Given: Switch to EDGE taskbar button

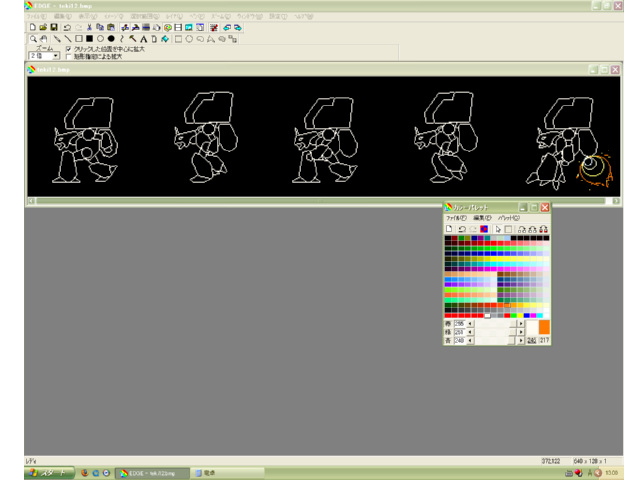Looking at the screenshot, I should point(152,473).
